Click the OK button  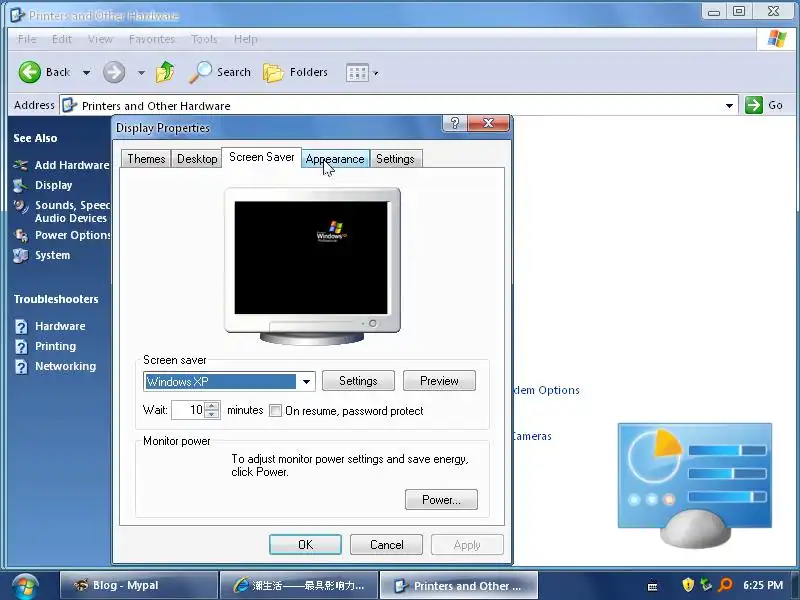coord(306,545)
